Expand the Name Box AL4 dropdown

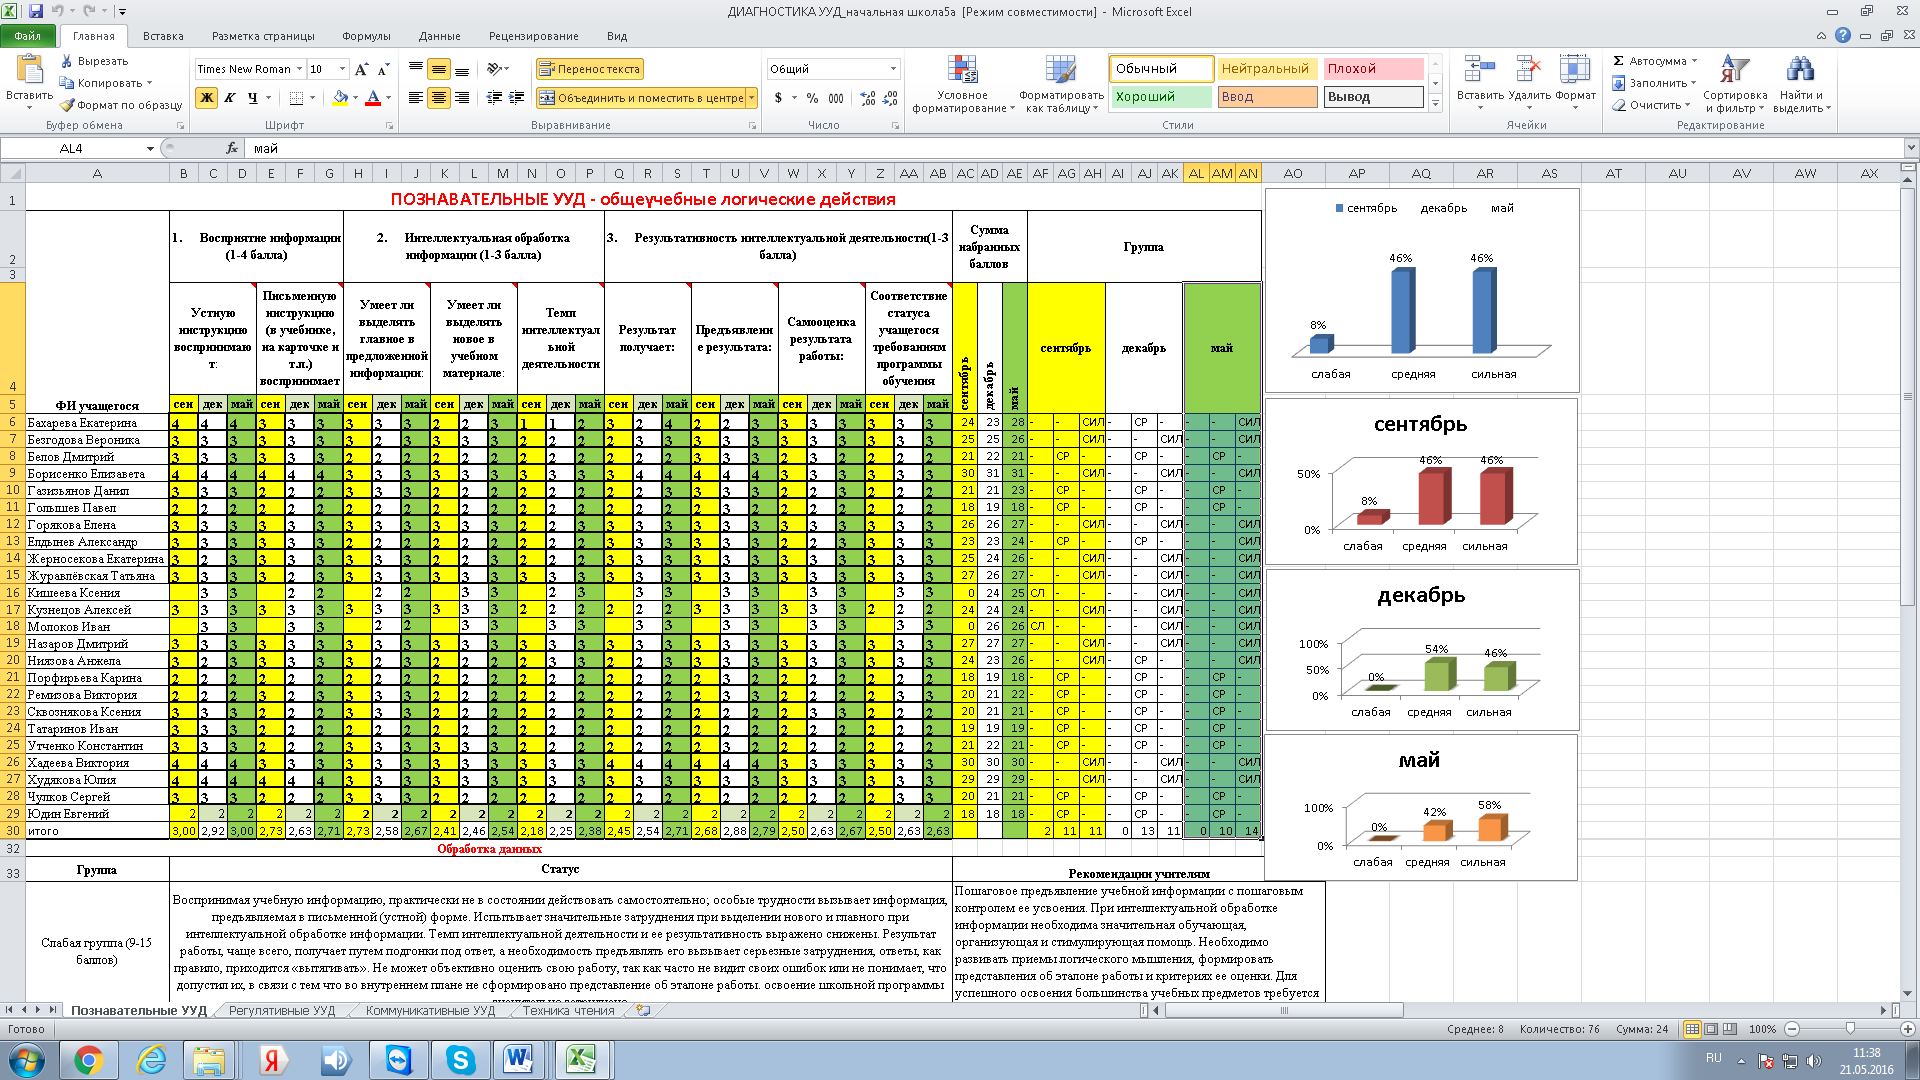pos(150,148)
